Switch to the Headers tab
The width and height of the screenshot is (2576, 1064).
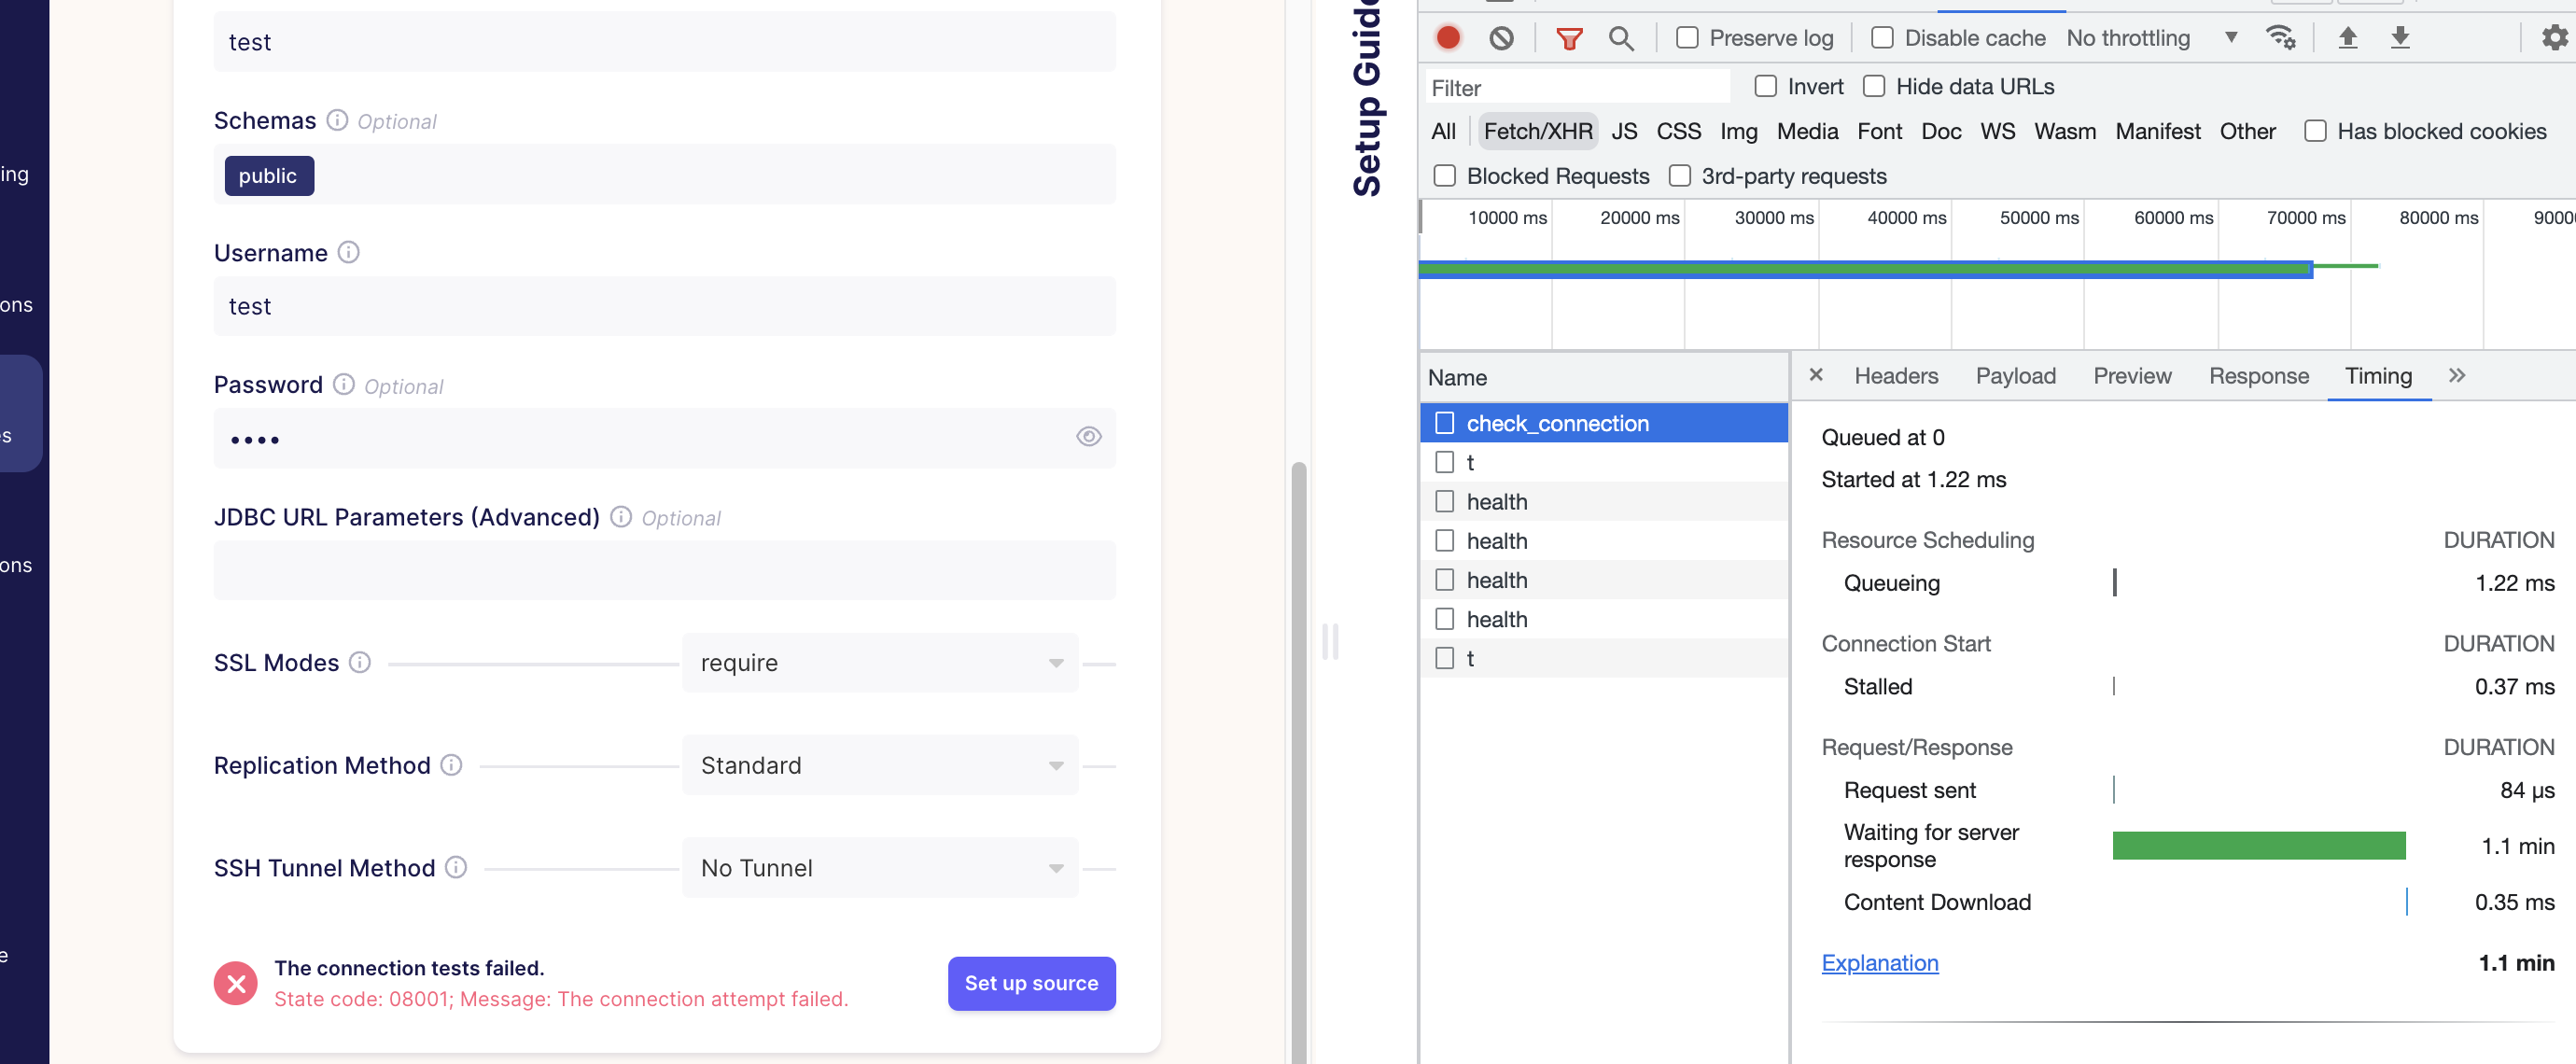pyautogui.click(x=1895, y=376)
